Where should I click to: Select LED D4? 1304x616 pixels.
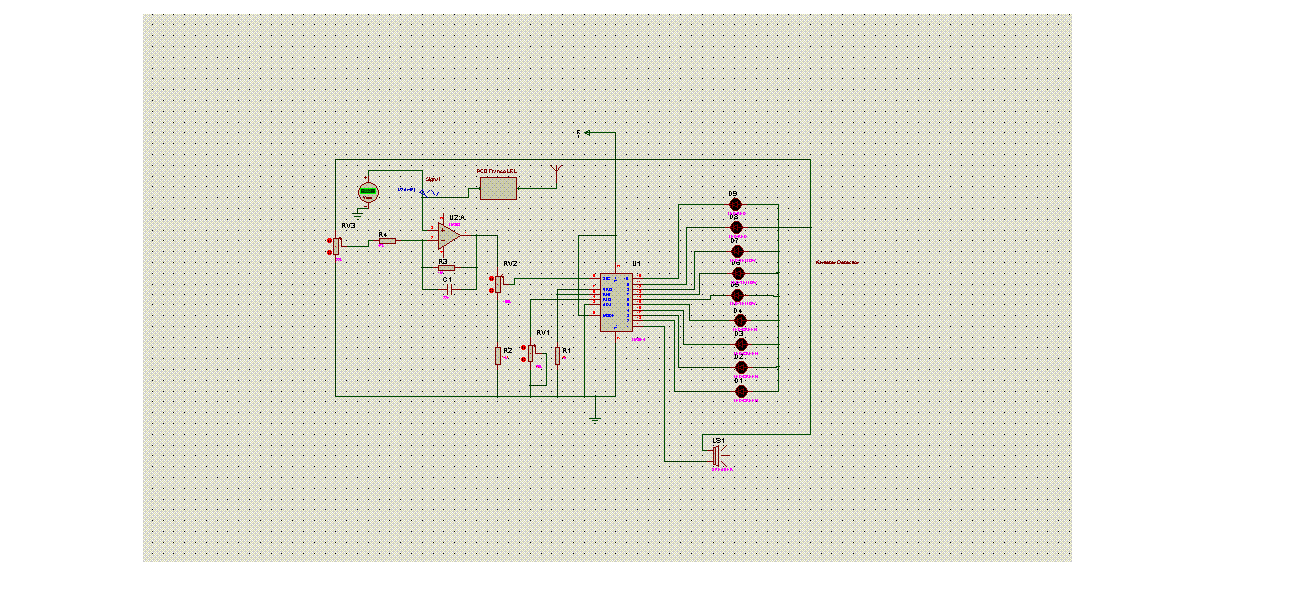(740, 320)
